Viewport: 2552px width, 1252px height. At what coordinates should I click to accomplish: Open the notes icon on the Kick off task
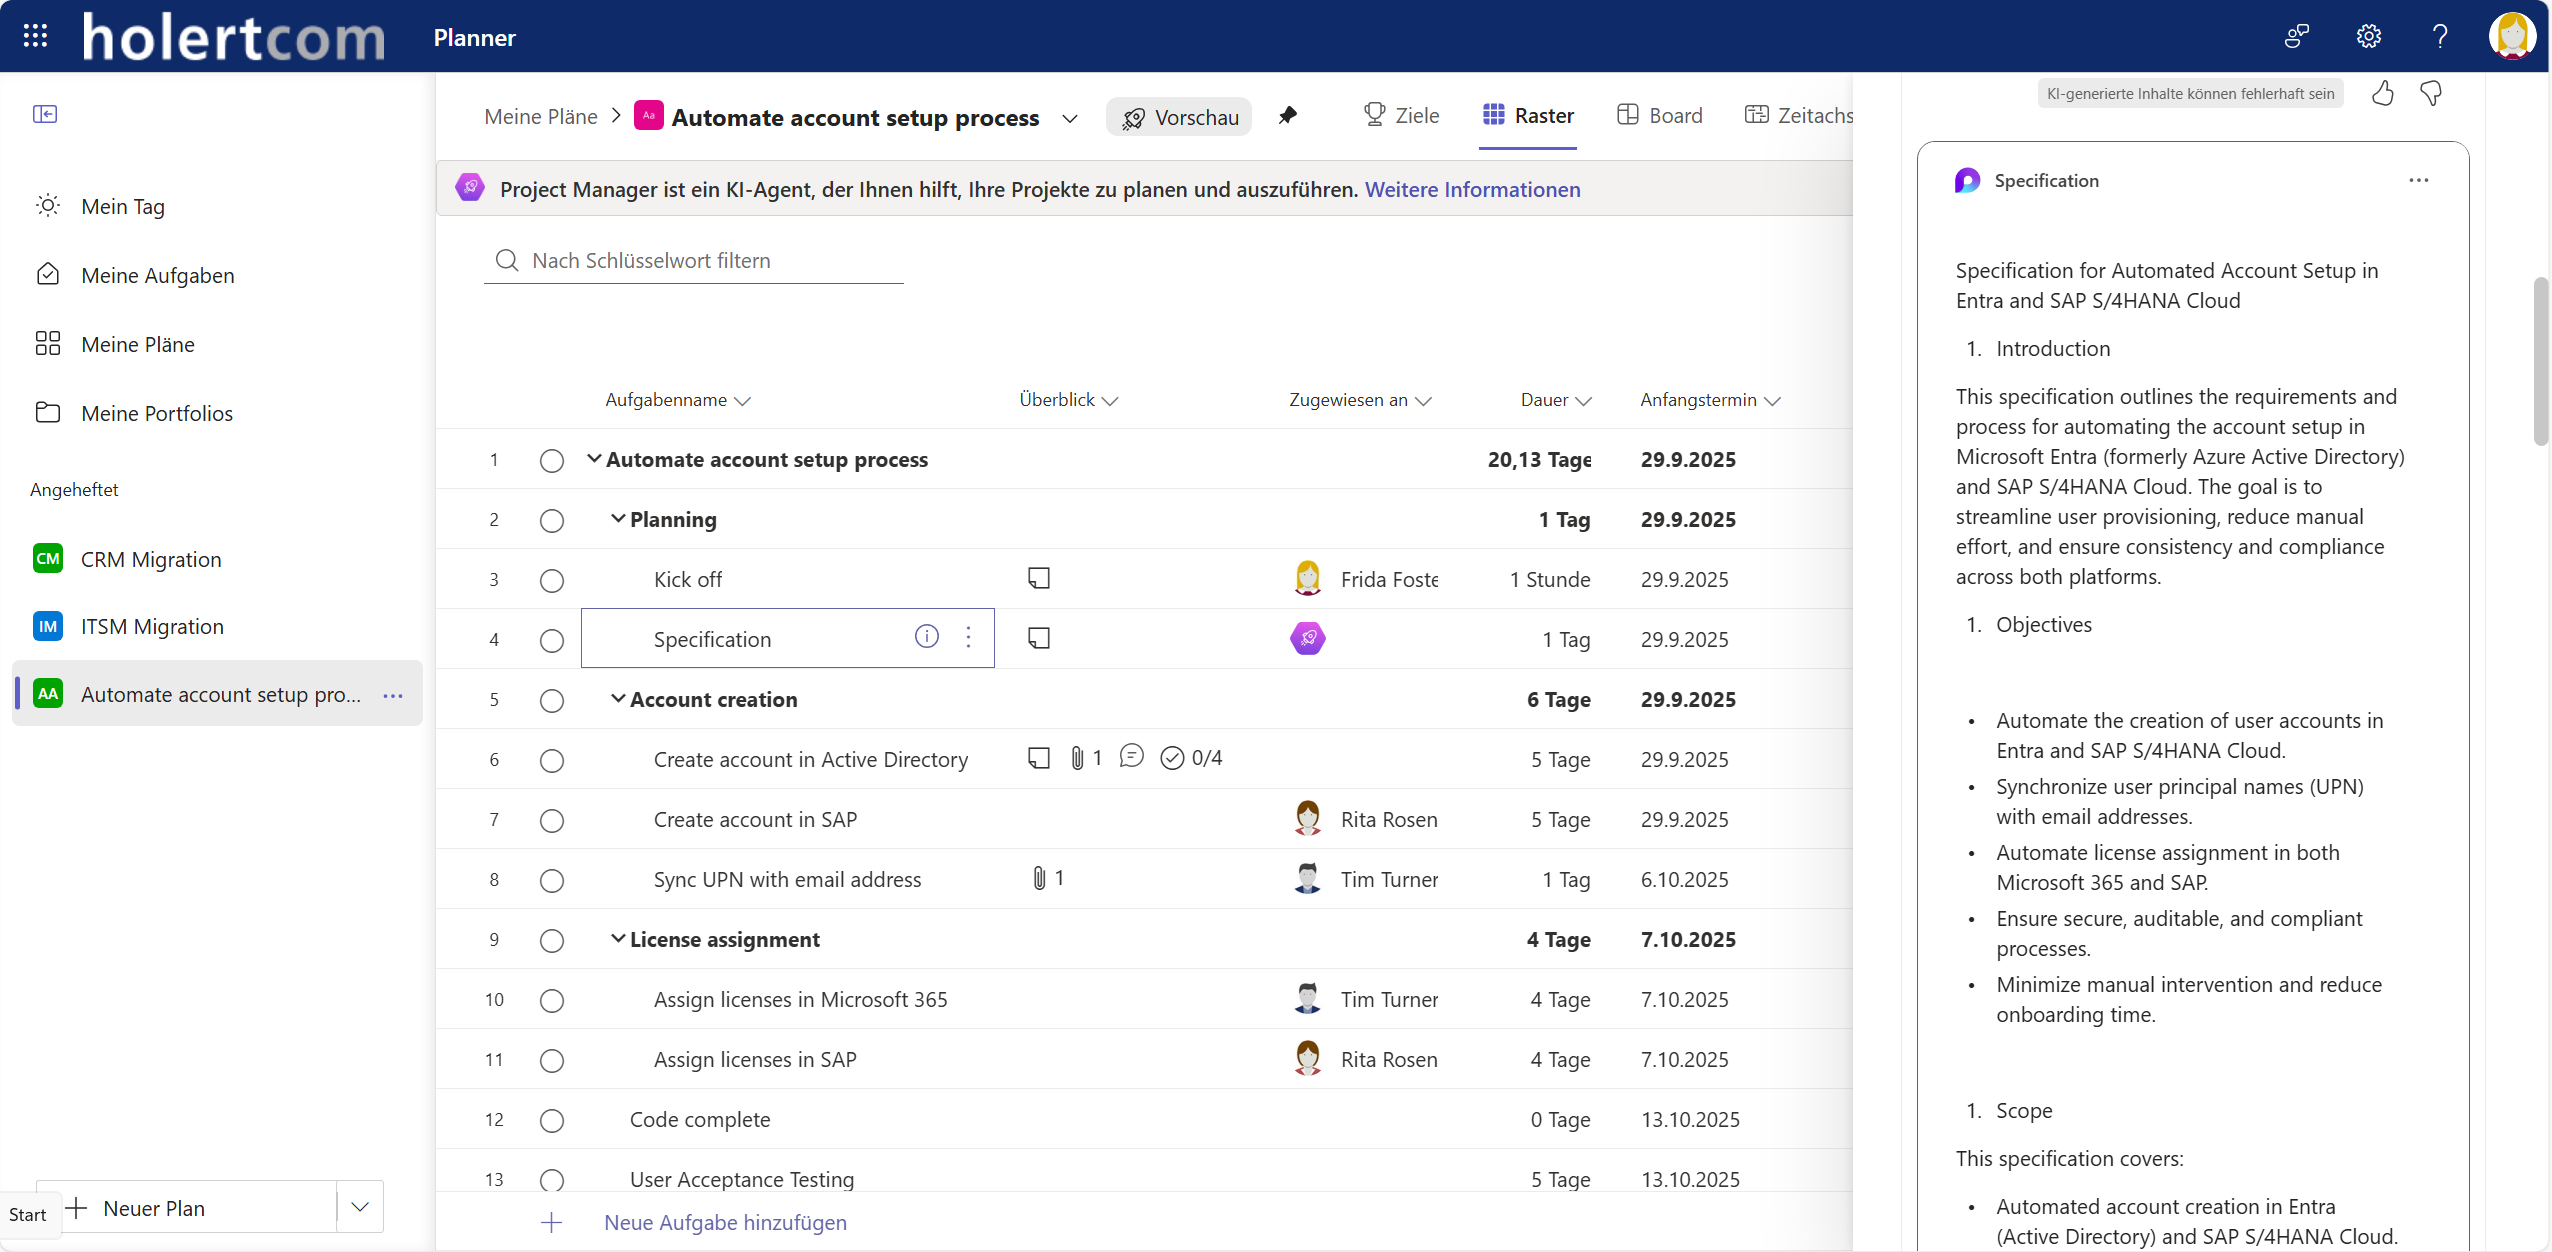pos(1038,578)
